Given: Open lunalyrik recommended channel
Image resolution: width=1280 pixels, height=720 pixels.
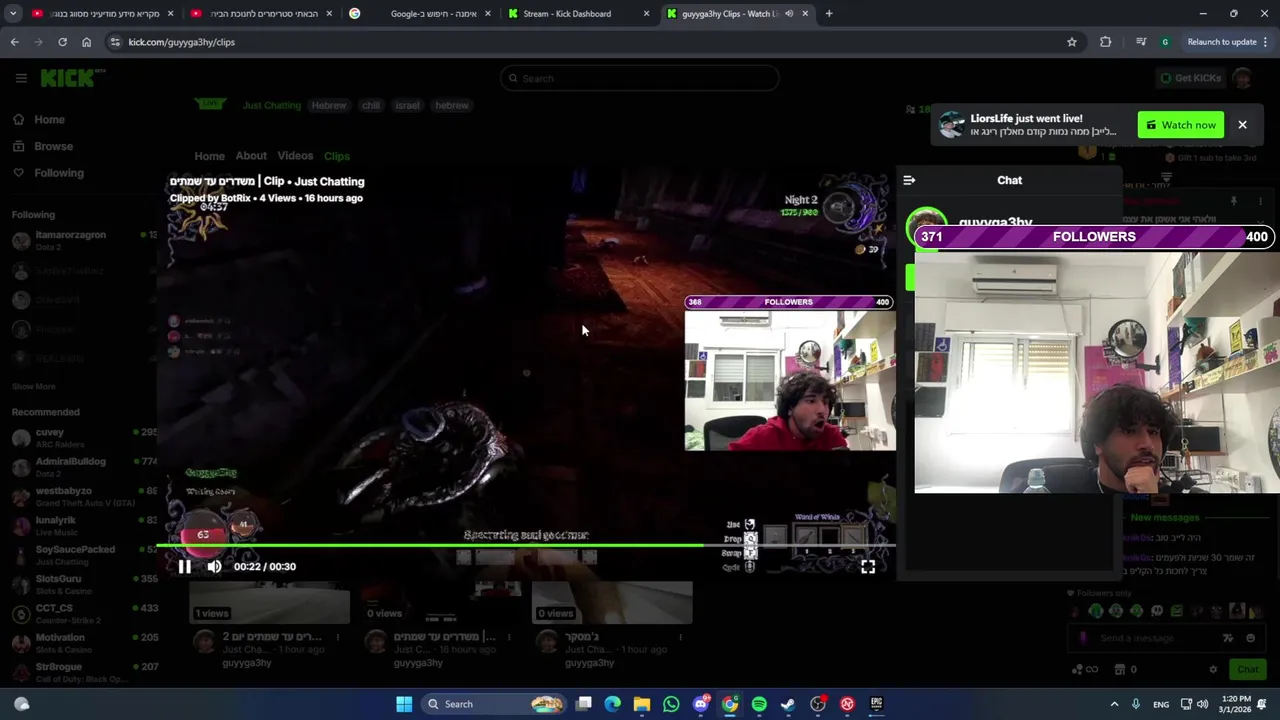Looking at the screenshot, I should pos(80,526).
